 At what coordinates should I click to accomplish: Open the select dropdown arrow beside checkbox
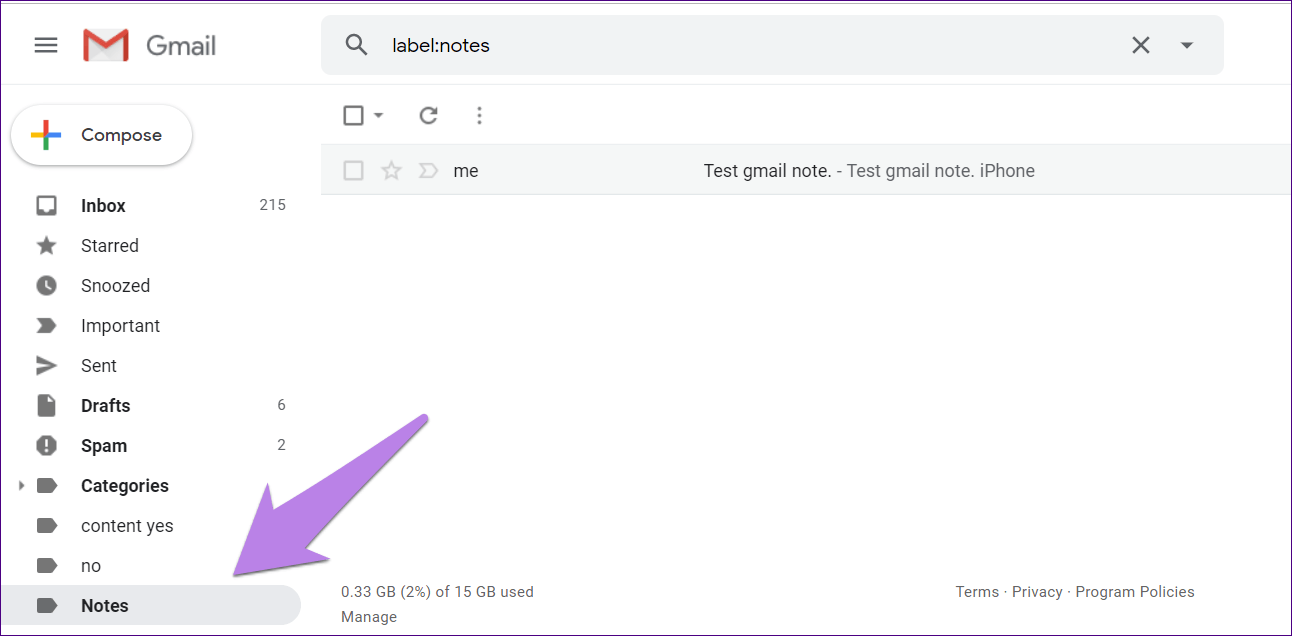(x=379, y=116)
